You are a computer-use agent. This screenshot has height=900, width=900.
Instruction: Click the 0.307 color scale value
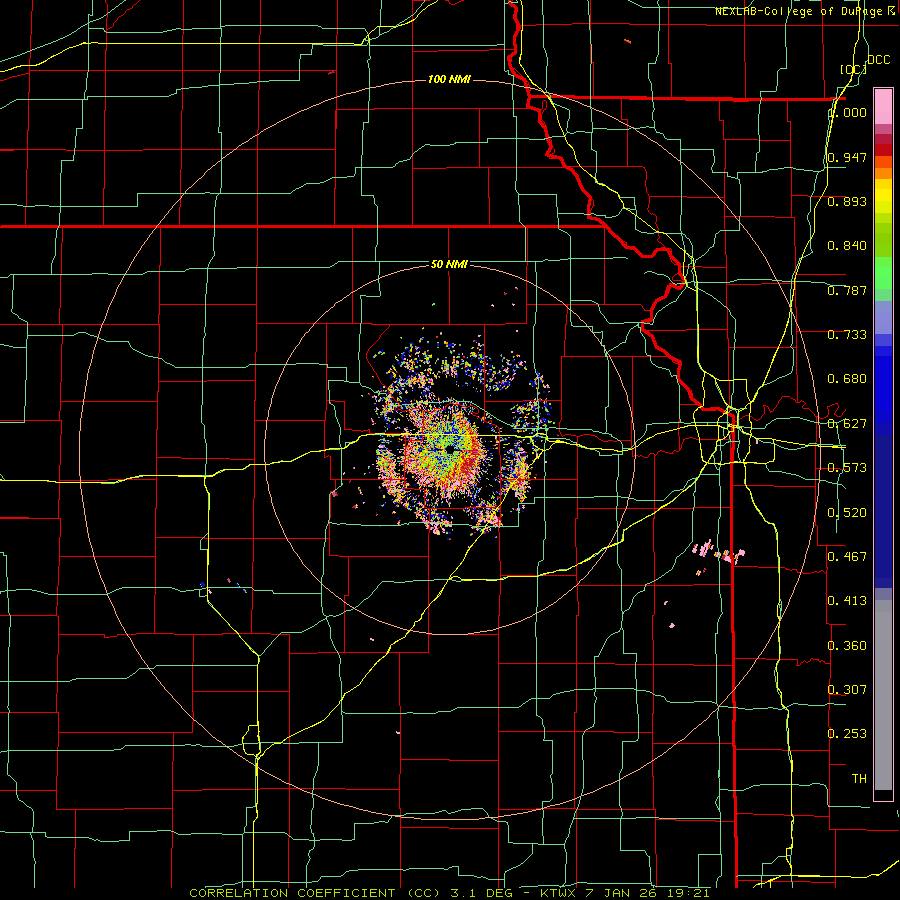[x=847, y=689]
